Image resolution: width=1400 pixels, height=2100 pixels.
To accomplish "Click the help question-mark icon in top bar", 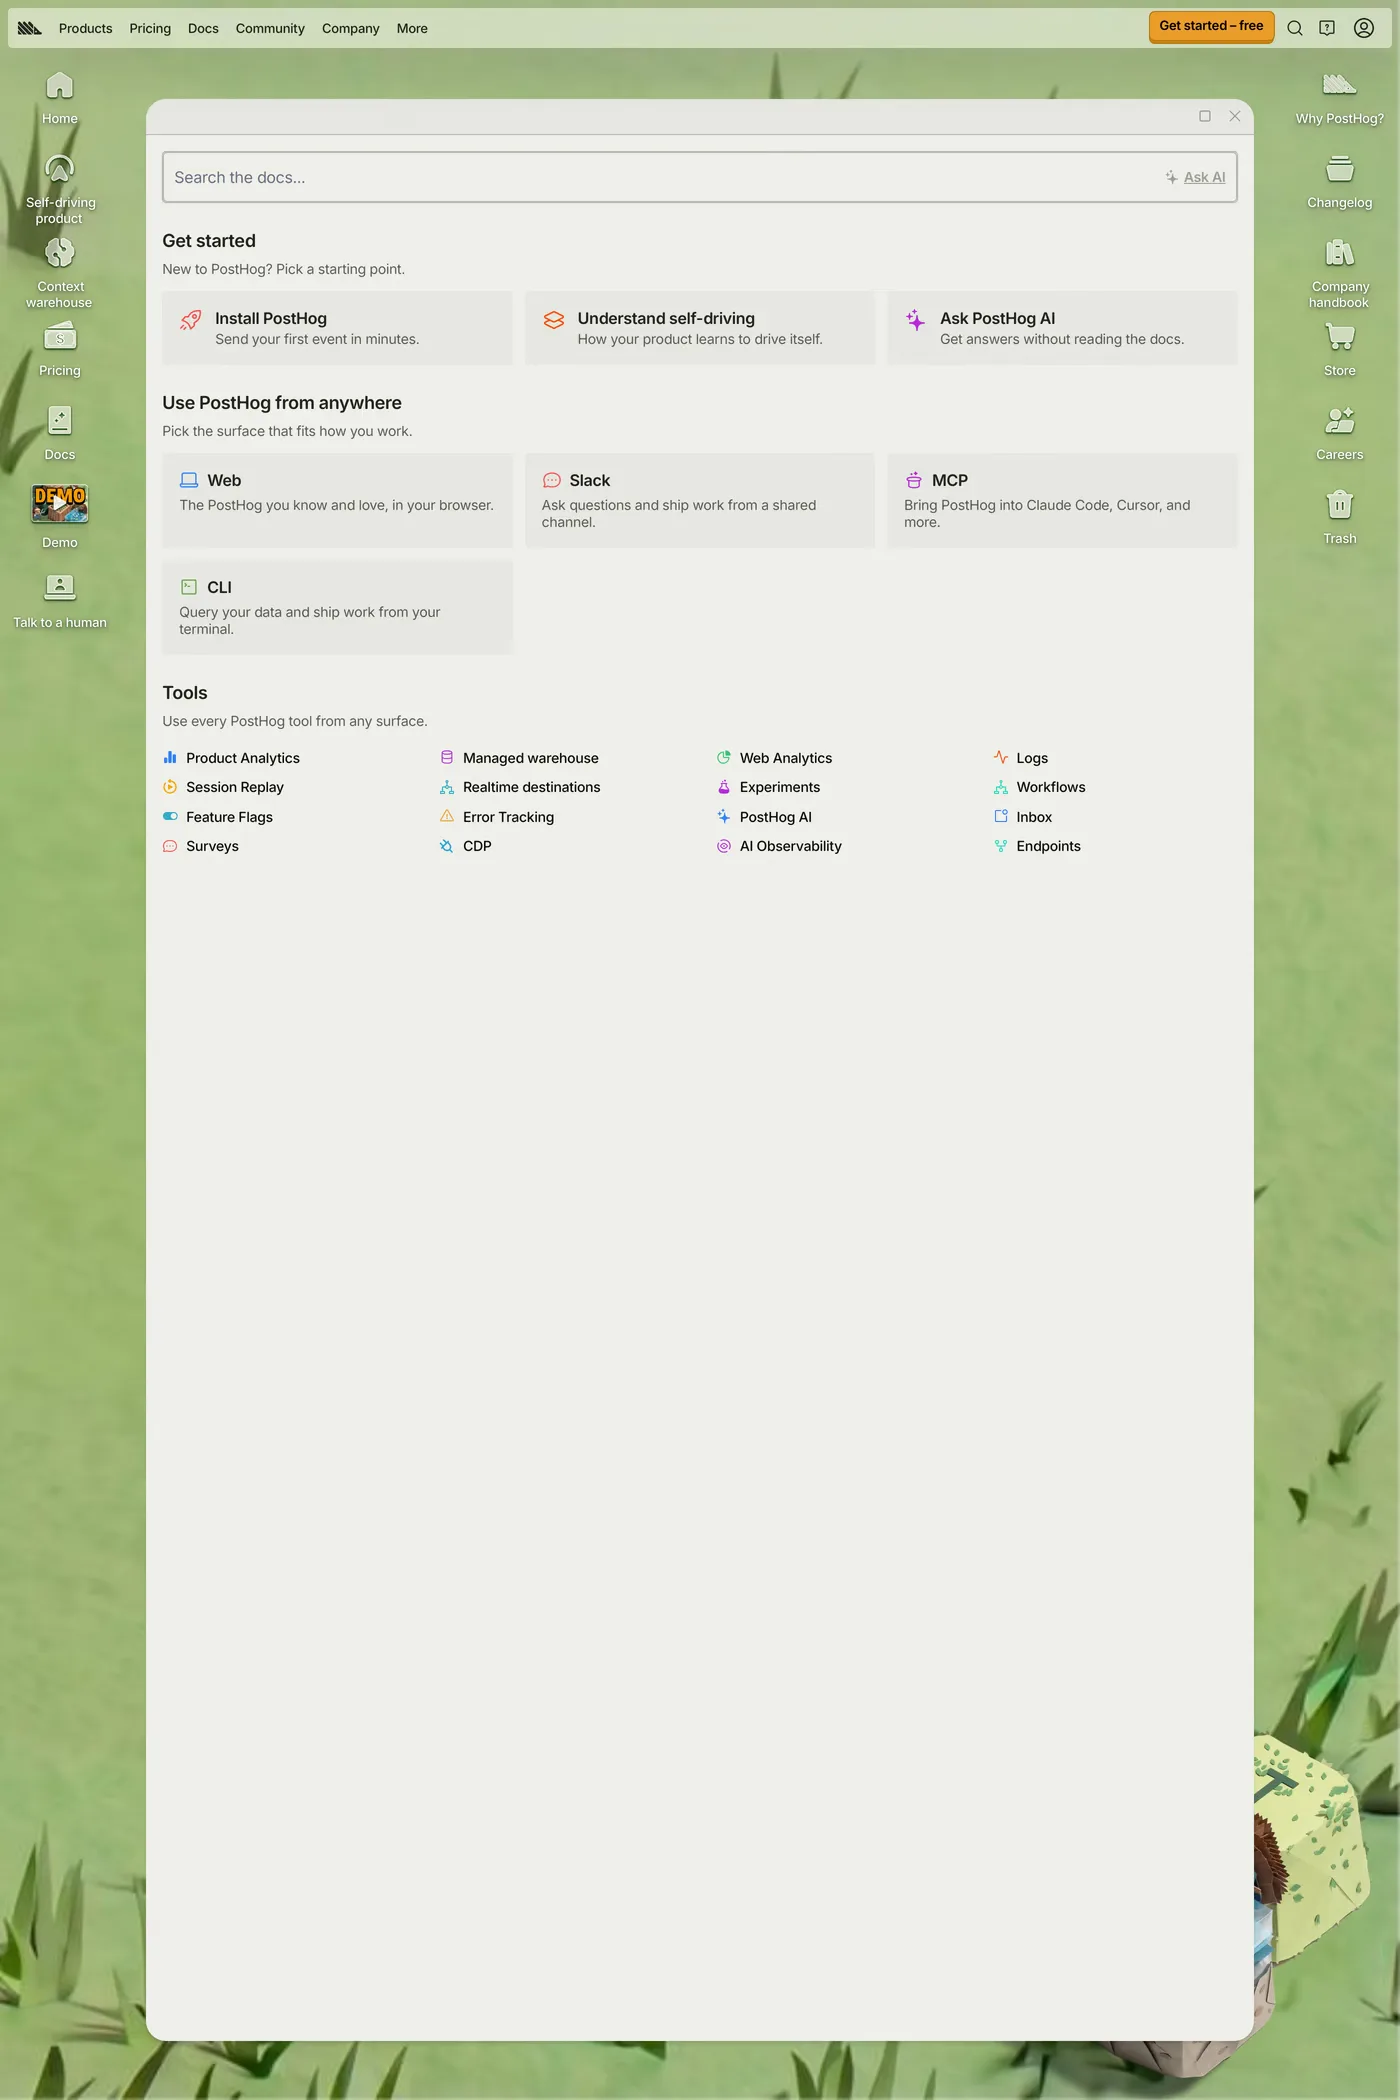I will [1327, 28].
